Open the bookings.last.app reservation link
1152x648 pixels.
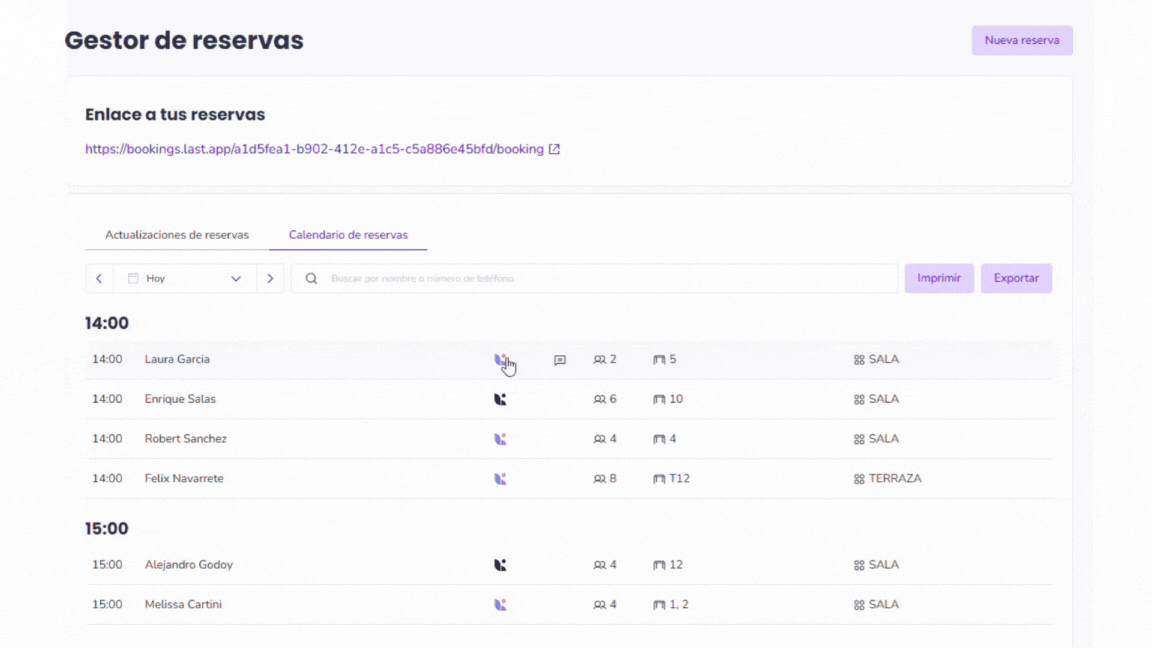coord(314,150)
